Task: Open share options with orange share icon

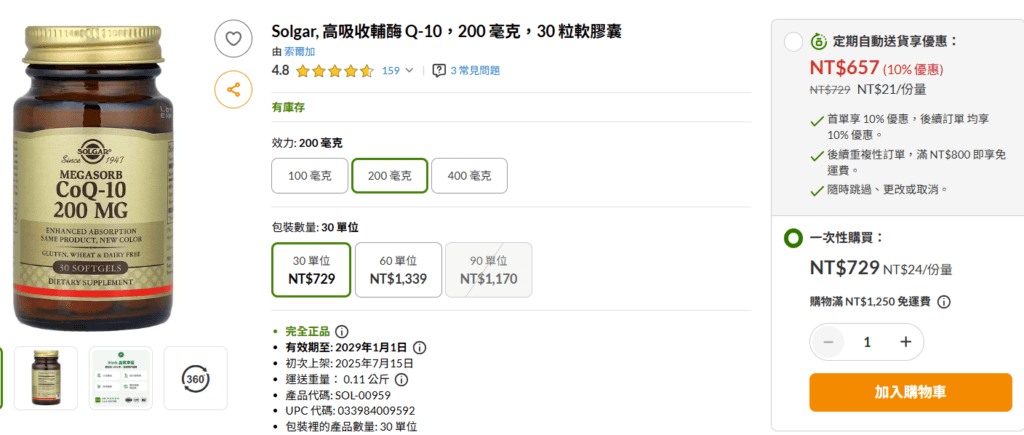Action: click(233, 89)
